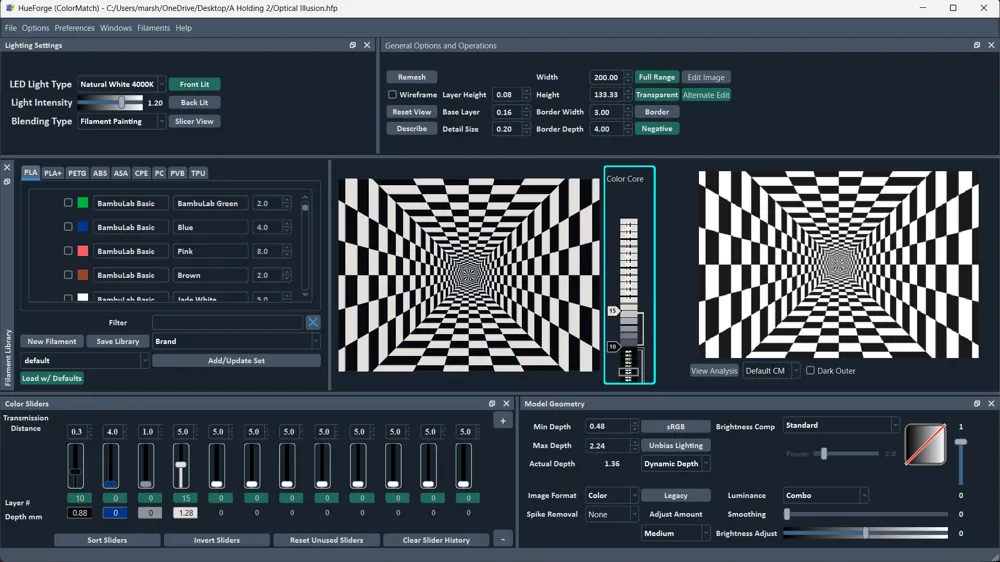The width and height of the screenshot is (1000, 562).
Task: Click the Reset View button
Action: 411,112
